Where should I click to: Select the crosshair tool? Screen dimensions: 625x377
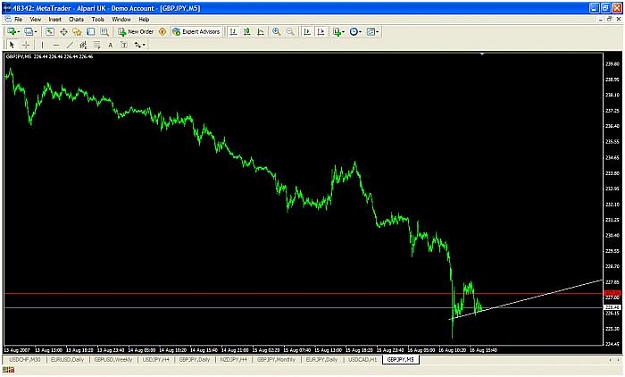tap(26, 45)
